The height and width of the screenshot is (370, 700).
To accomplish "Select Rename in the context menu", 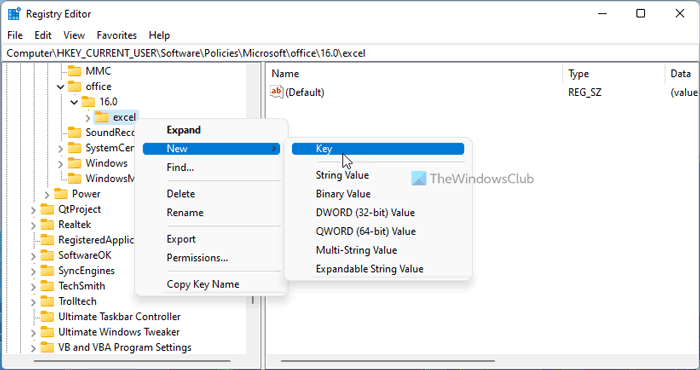I will 185,212.
